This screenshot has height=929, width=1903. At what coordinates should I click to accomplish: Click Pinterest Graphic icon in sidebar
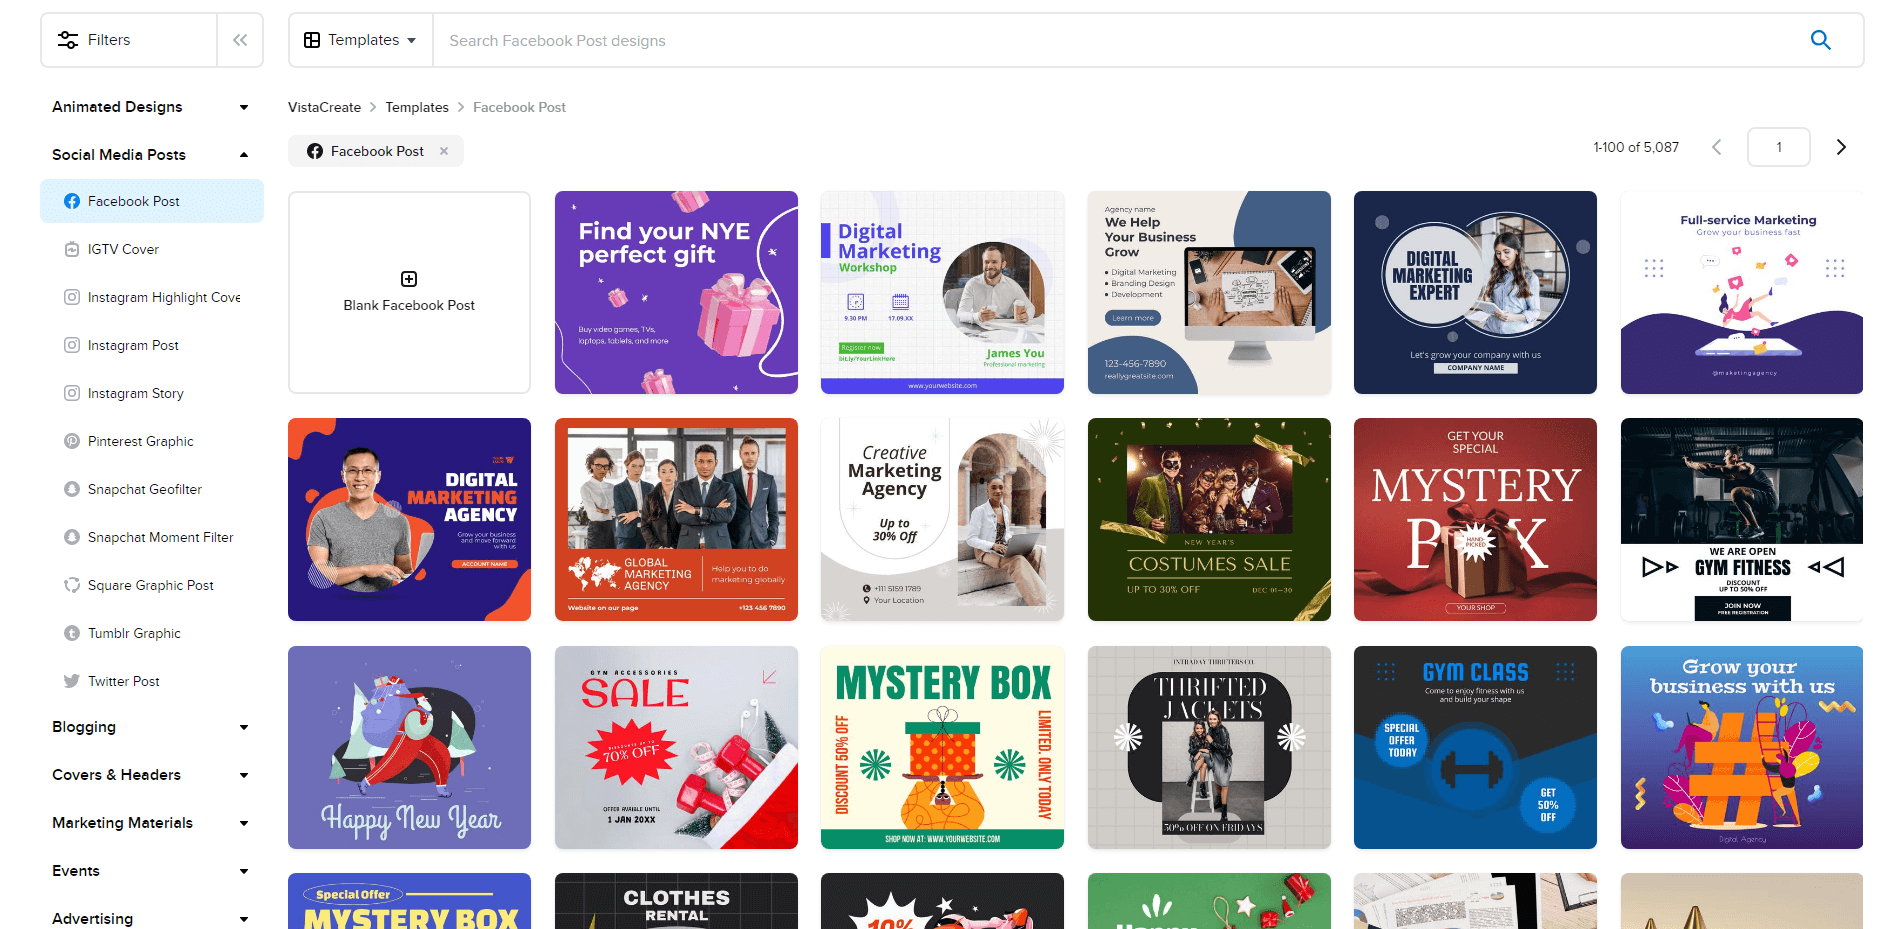[72, 441]
